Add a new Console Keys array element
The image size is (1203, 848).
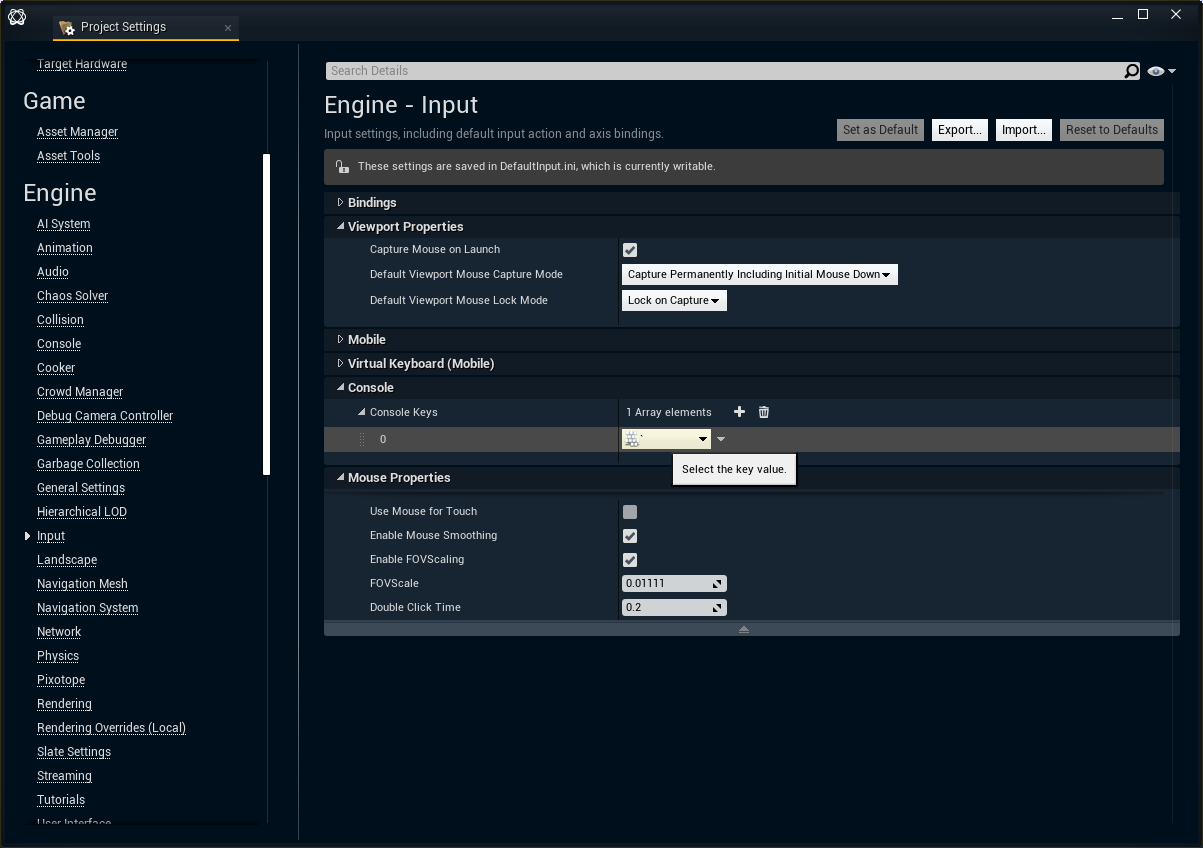740,412
